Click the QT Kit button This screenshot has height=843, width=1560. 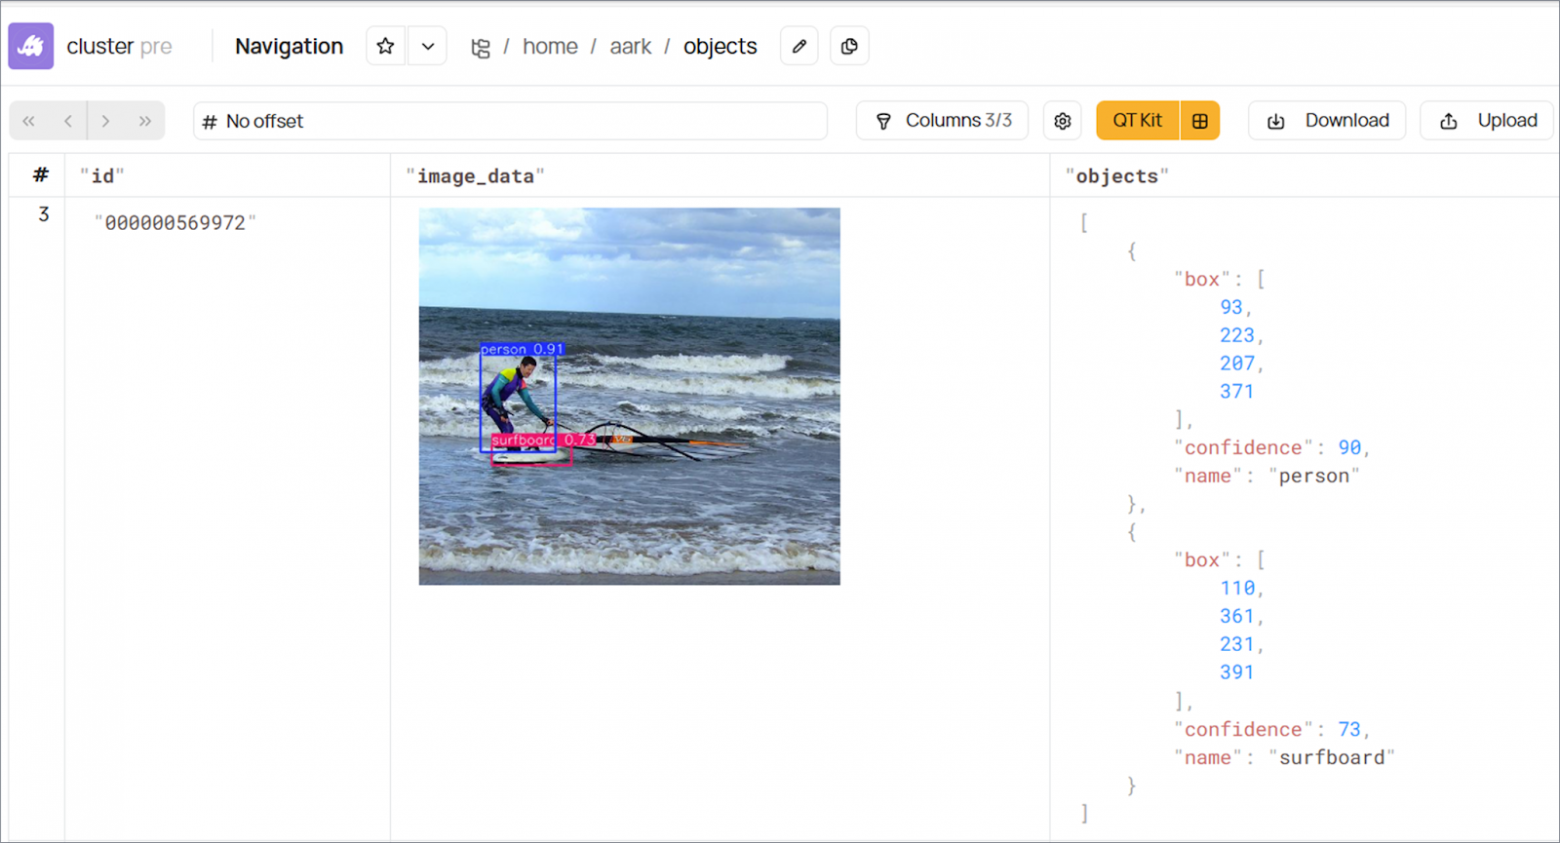pos(1137,121)
